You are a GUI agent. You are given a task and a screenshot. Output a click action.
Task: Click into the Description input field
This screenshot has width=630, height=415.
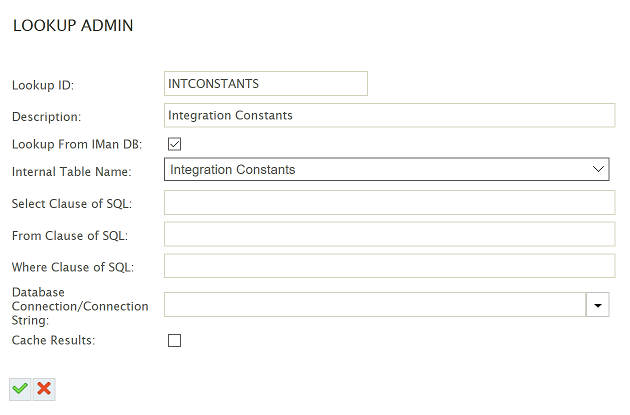pos(389,115)
